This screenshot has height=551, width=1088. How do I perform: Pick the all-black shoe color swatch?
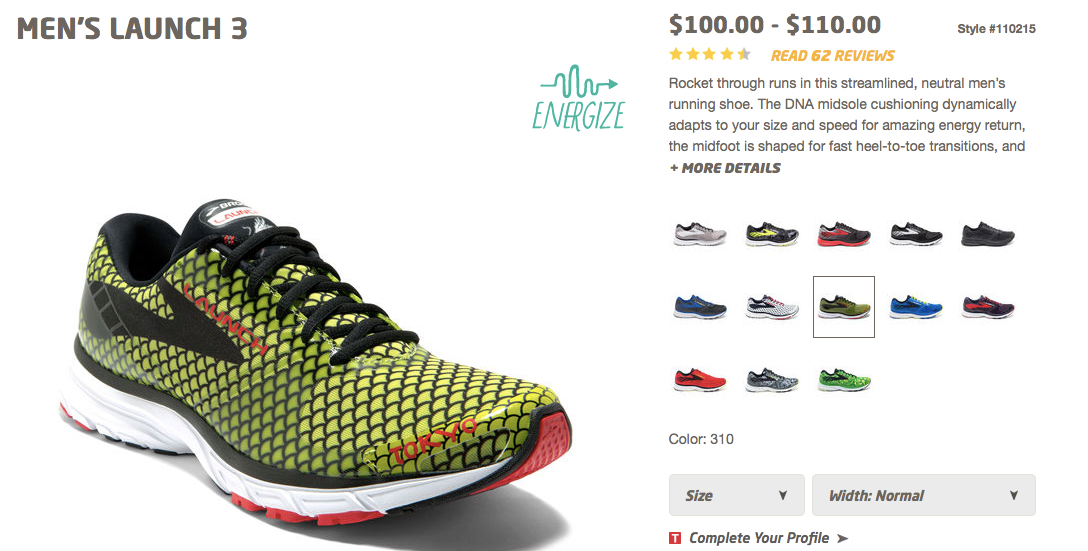[988, 234]
